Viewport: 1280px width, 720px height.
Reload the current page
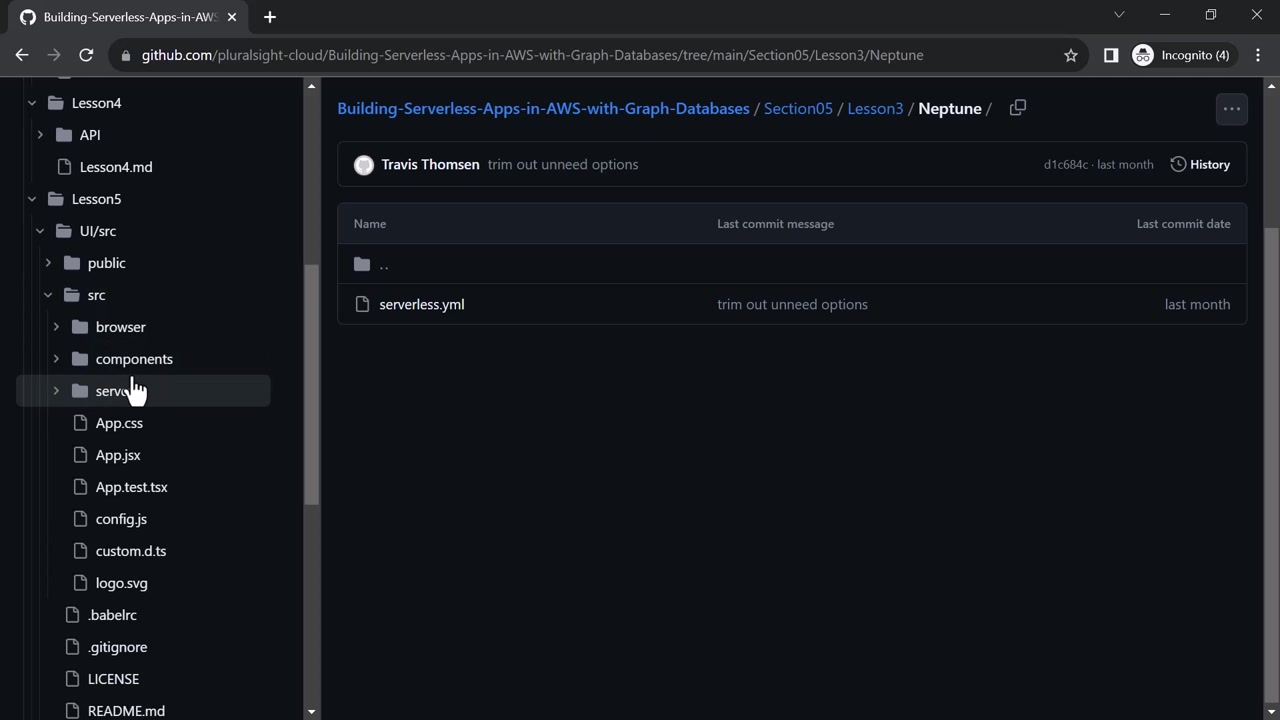tap(86, 55)
